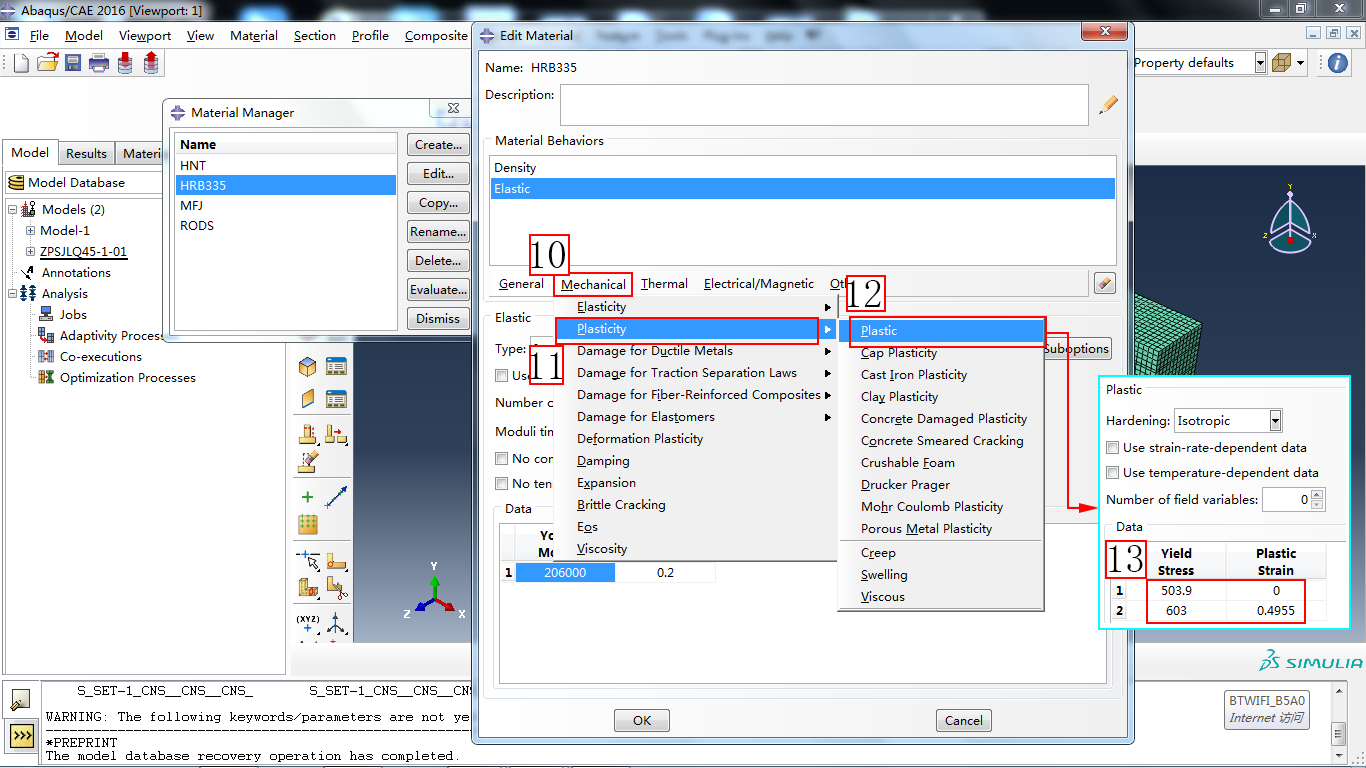Viewport: 1366px width, 768px height.
Task: Open the render style dropdown arrow
Action: [x=1300, y=63]
